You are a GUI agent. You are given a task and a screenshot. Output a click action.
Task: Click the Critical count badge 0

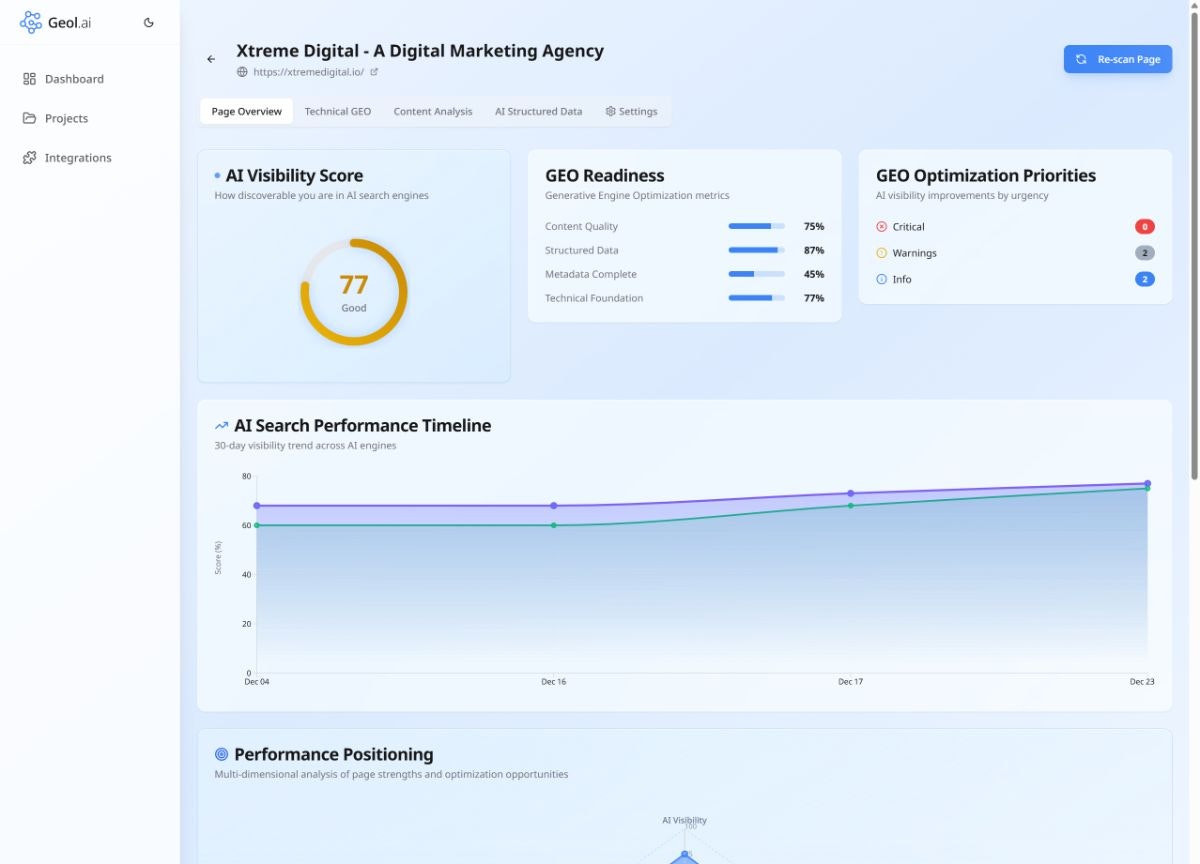pyautogui.click(x=1145, y=227)
